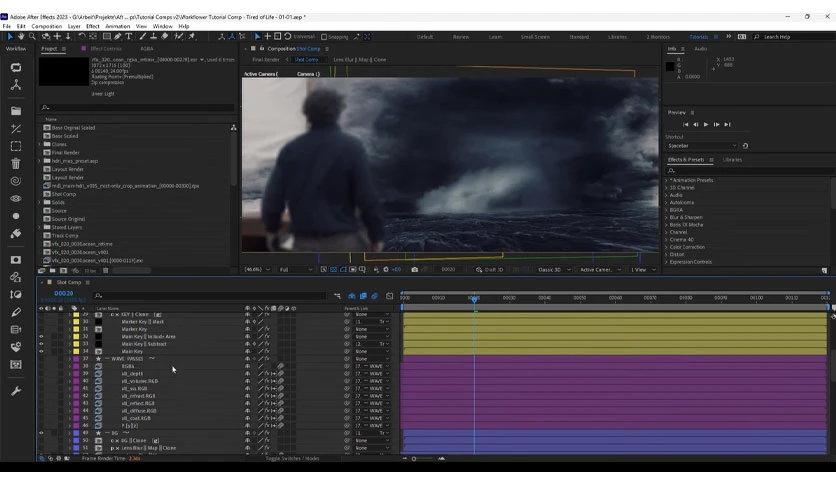Toggle the timeline motion blur enable icon
The width and height of the screenshot is (836, 484).
point(374,296)
